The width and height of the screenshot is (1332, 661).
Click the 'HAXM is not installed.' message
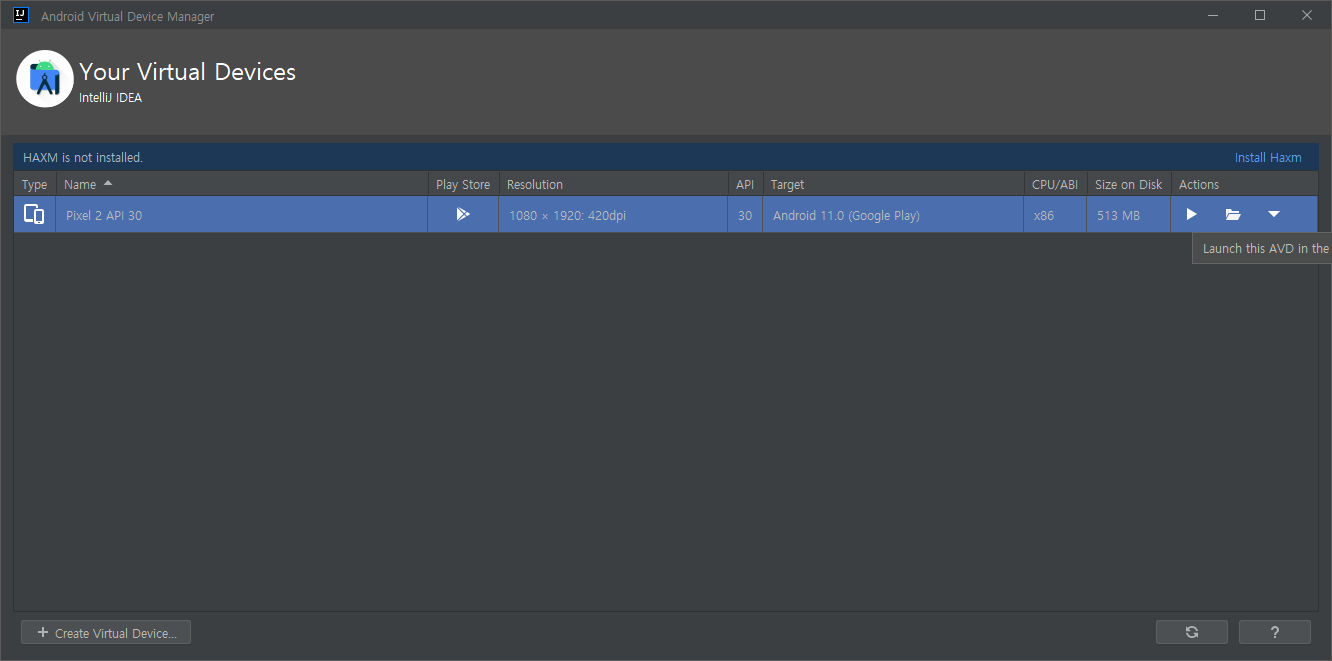[83, 157]
